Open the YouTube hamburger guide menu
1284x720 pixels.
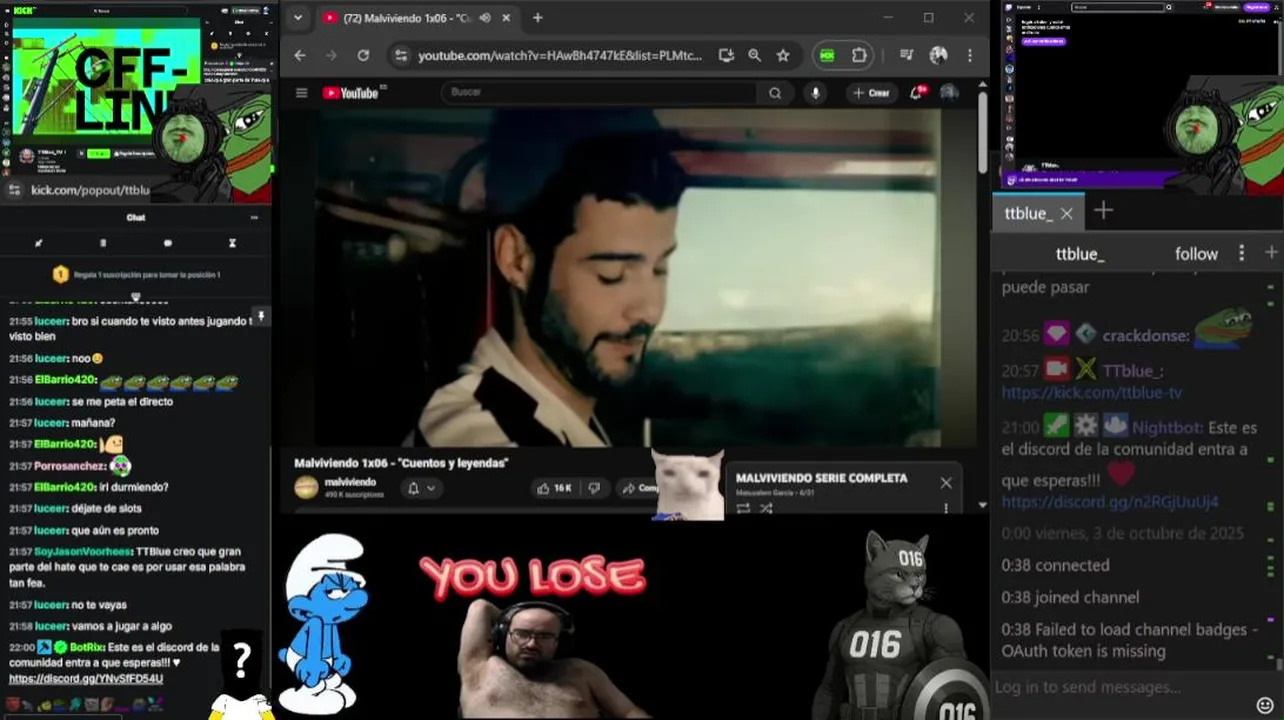301,93
